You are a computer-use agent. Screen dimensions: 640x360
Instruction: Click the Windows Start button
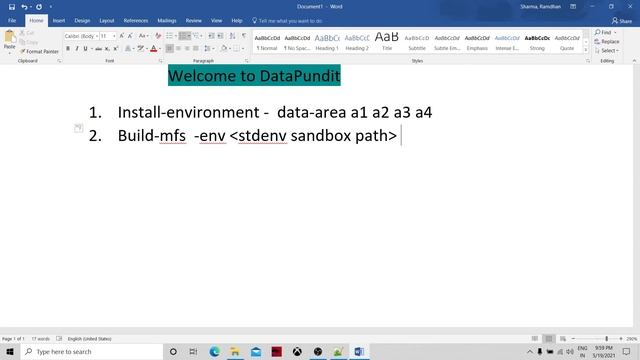click(x=10, y=351)
